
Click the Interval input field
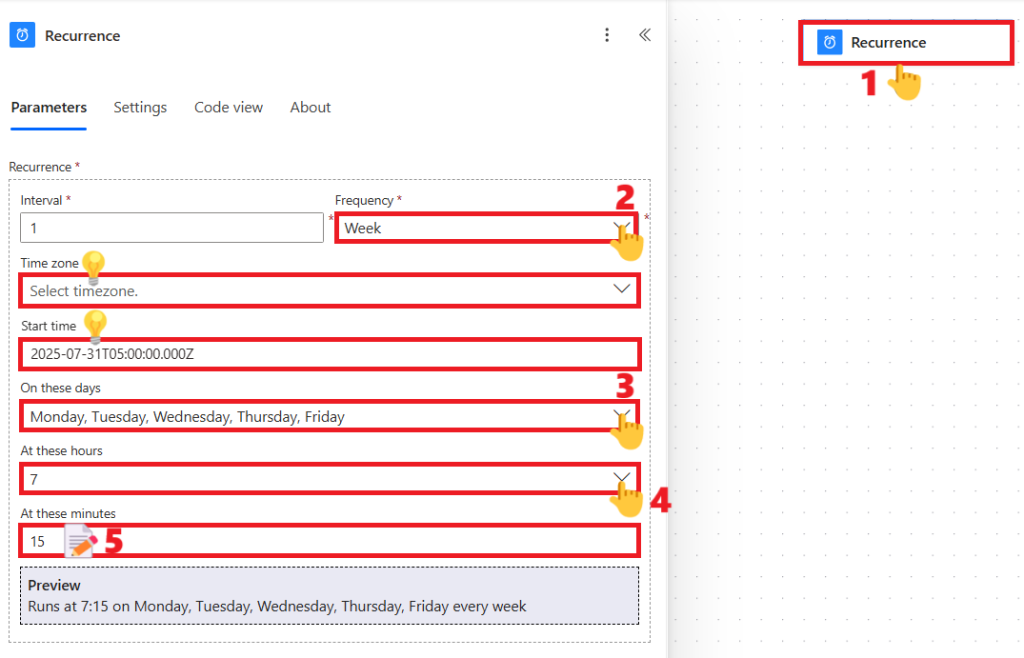tap(169, 228)
